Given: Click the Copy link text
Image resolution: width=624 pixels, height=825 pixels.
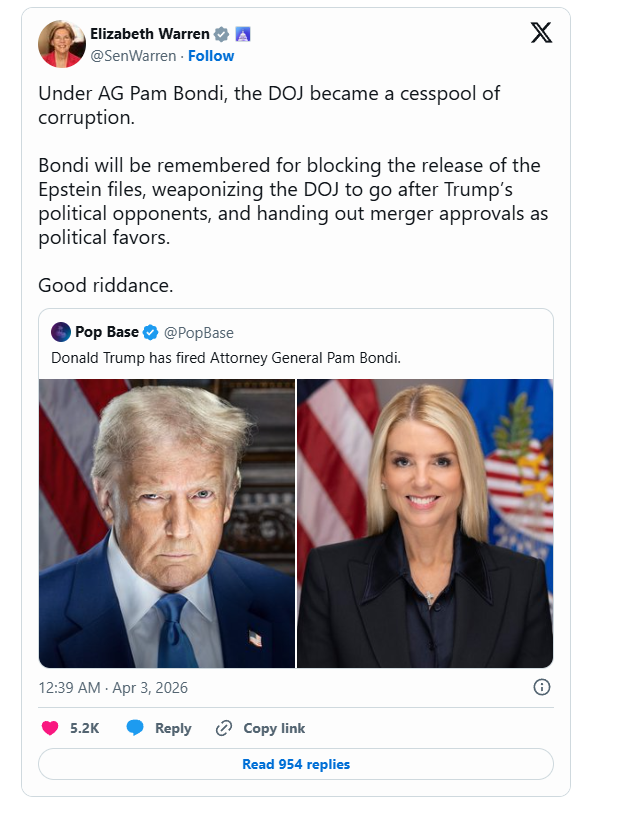Looking at the screenshot, I should click(x=274, y=728).
